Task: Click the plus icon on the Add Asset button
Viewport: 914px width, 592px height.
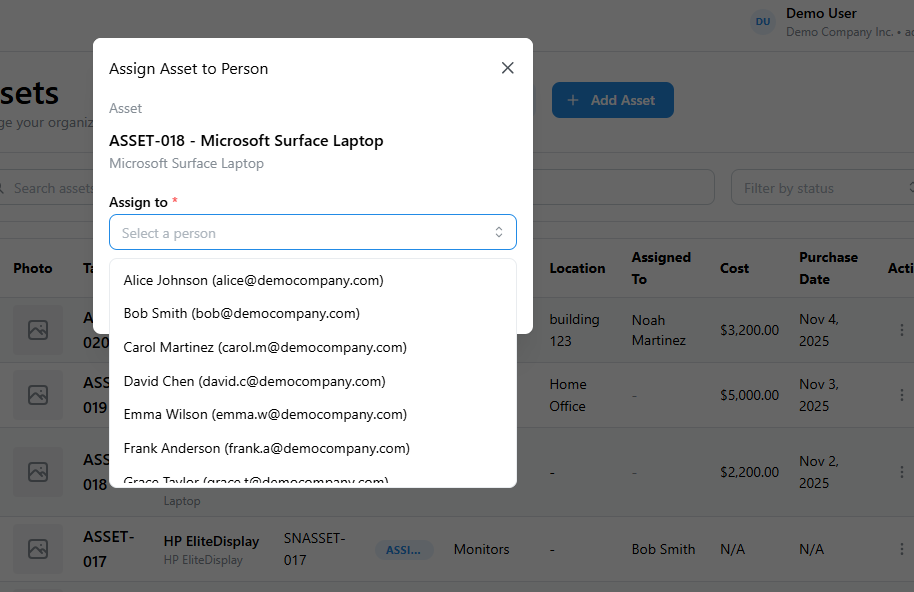Action: click(x=572, y=100)
